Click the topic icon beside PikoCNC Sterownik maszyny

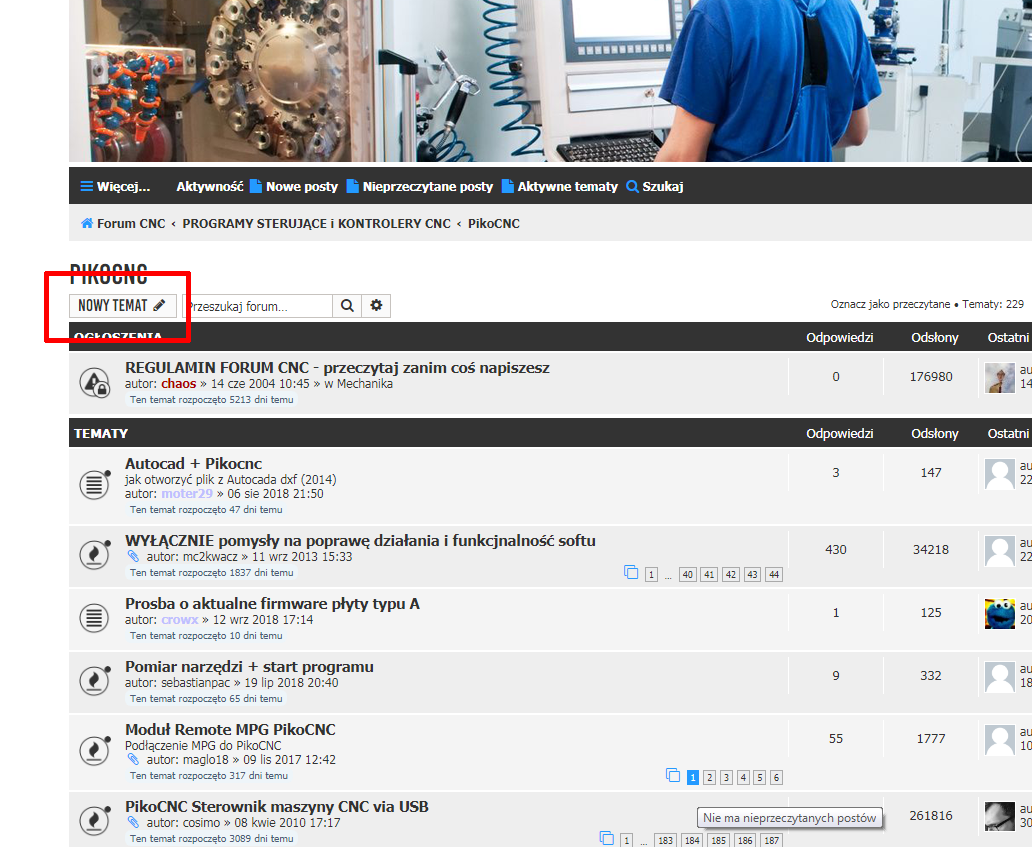[94, 821]
